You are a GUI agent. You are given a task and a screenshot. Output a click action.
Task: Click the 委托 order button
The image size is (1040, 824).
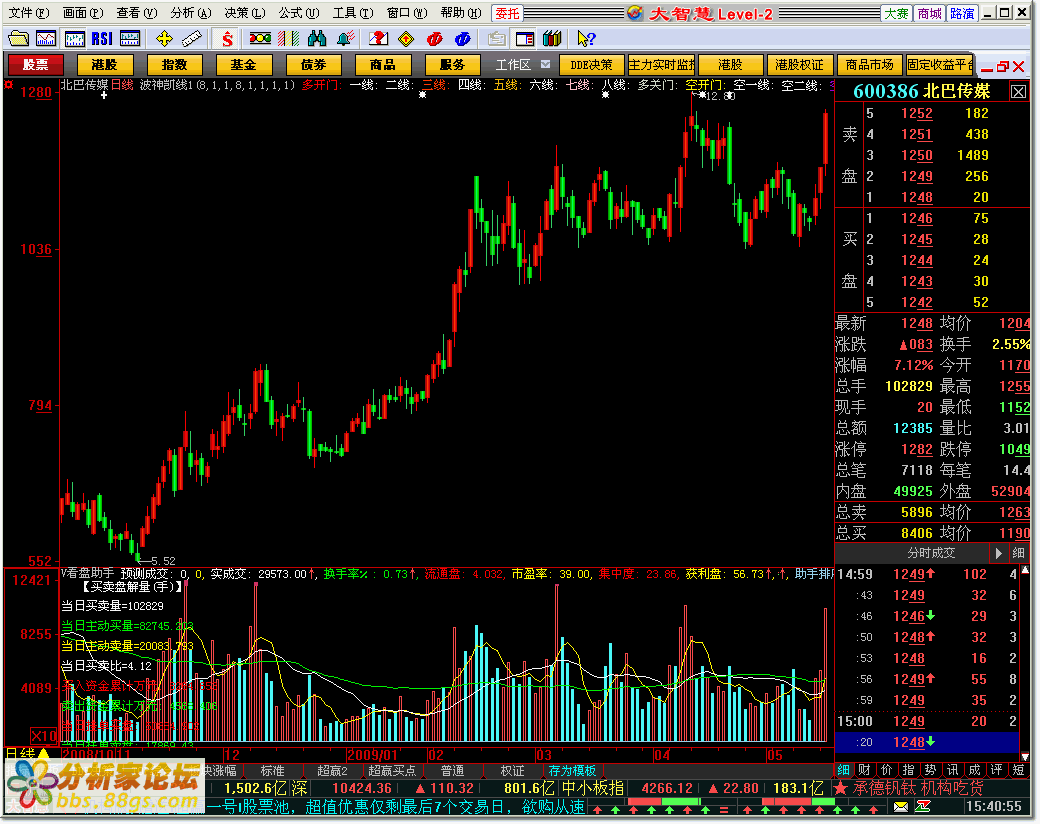click(x=507, y=13)
